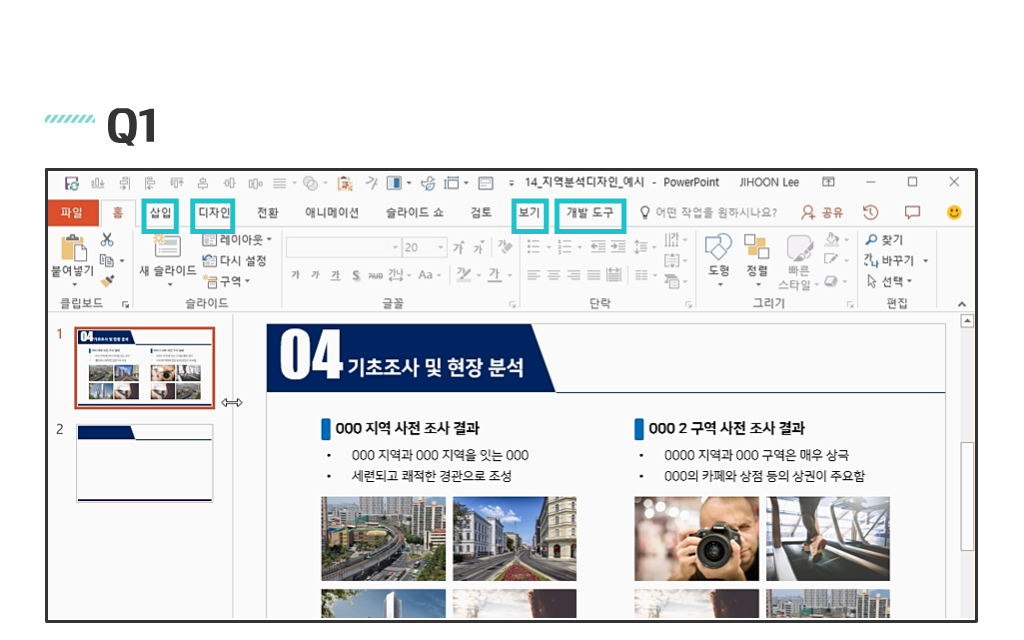Toggle text shadow S button
This screenshot has height=640, width=1024.
356,275
